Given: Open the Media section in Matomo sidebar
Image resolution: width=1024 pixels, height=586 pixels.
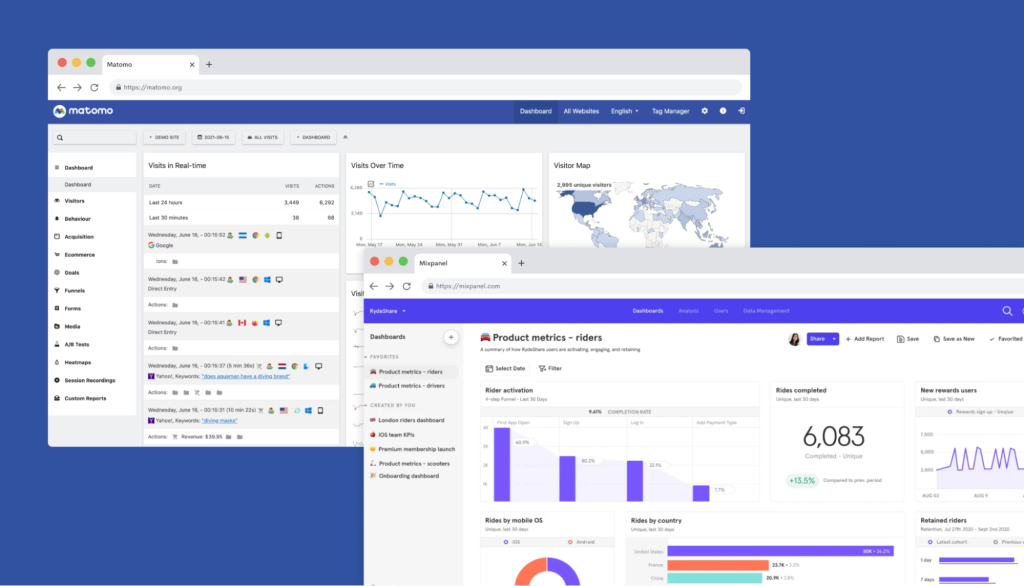Looking at the screenshot, I should [71, 327].
